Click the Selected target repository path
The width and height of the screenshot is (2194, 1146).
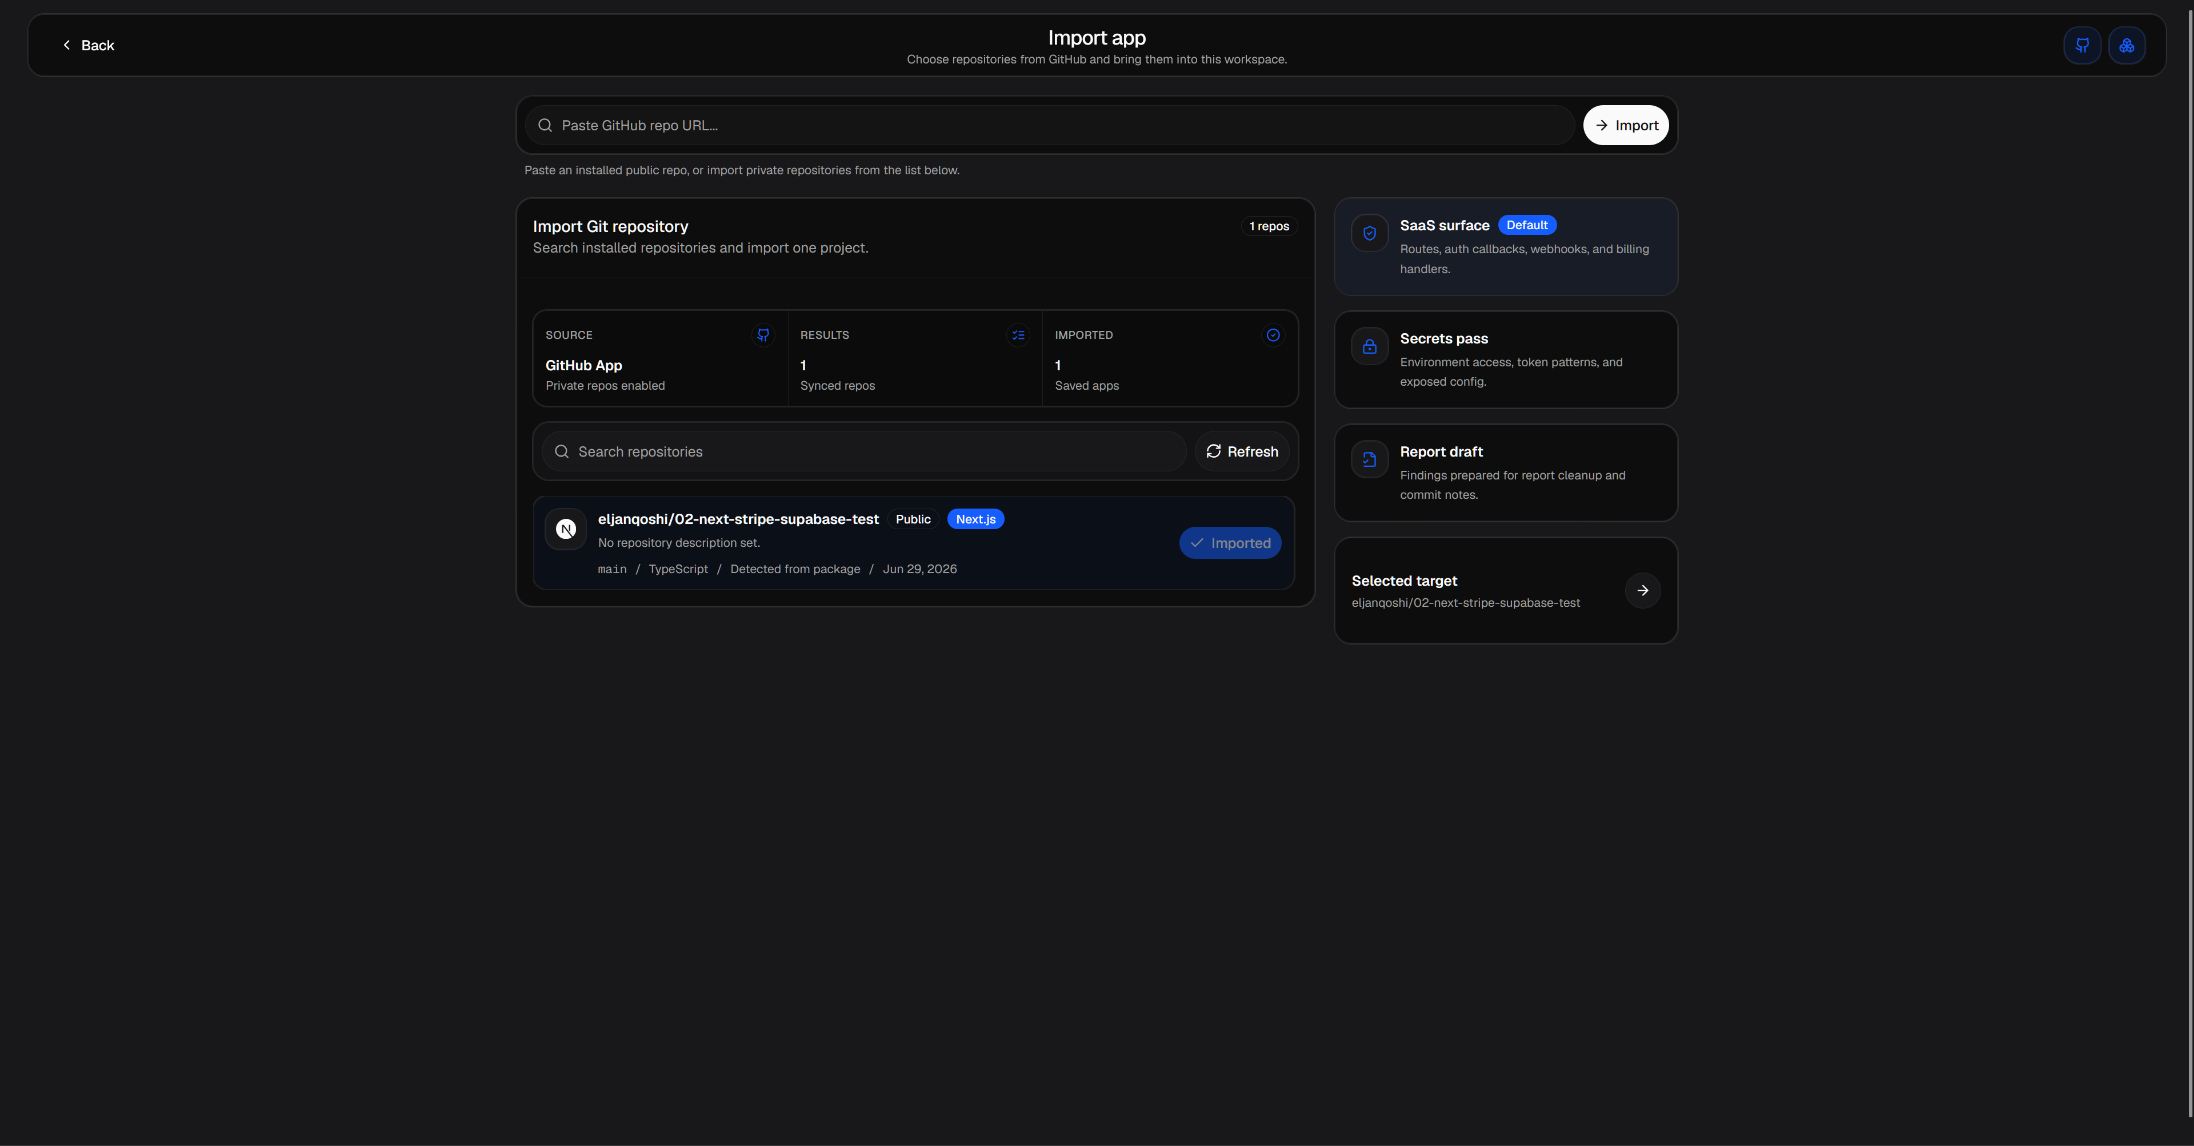1466,603
